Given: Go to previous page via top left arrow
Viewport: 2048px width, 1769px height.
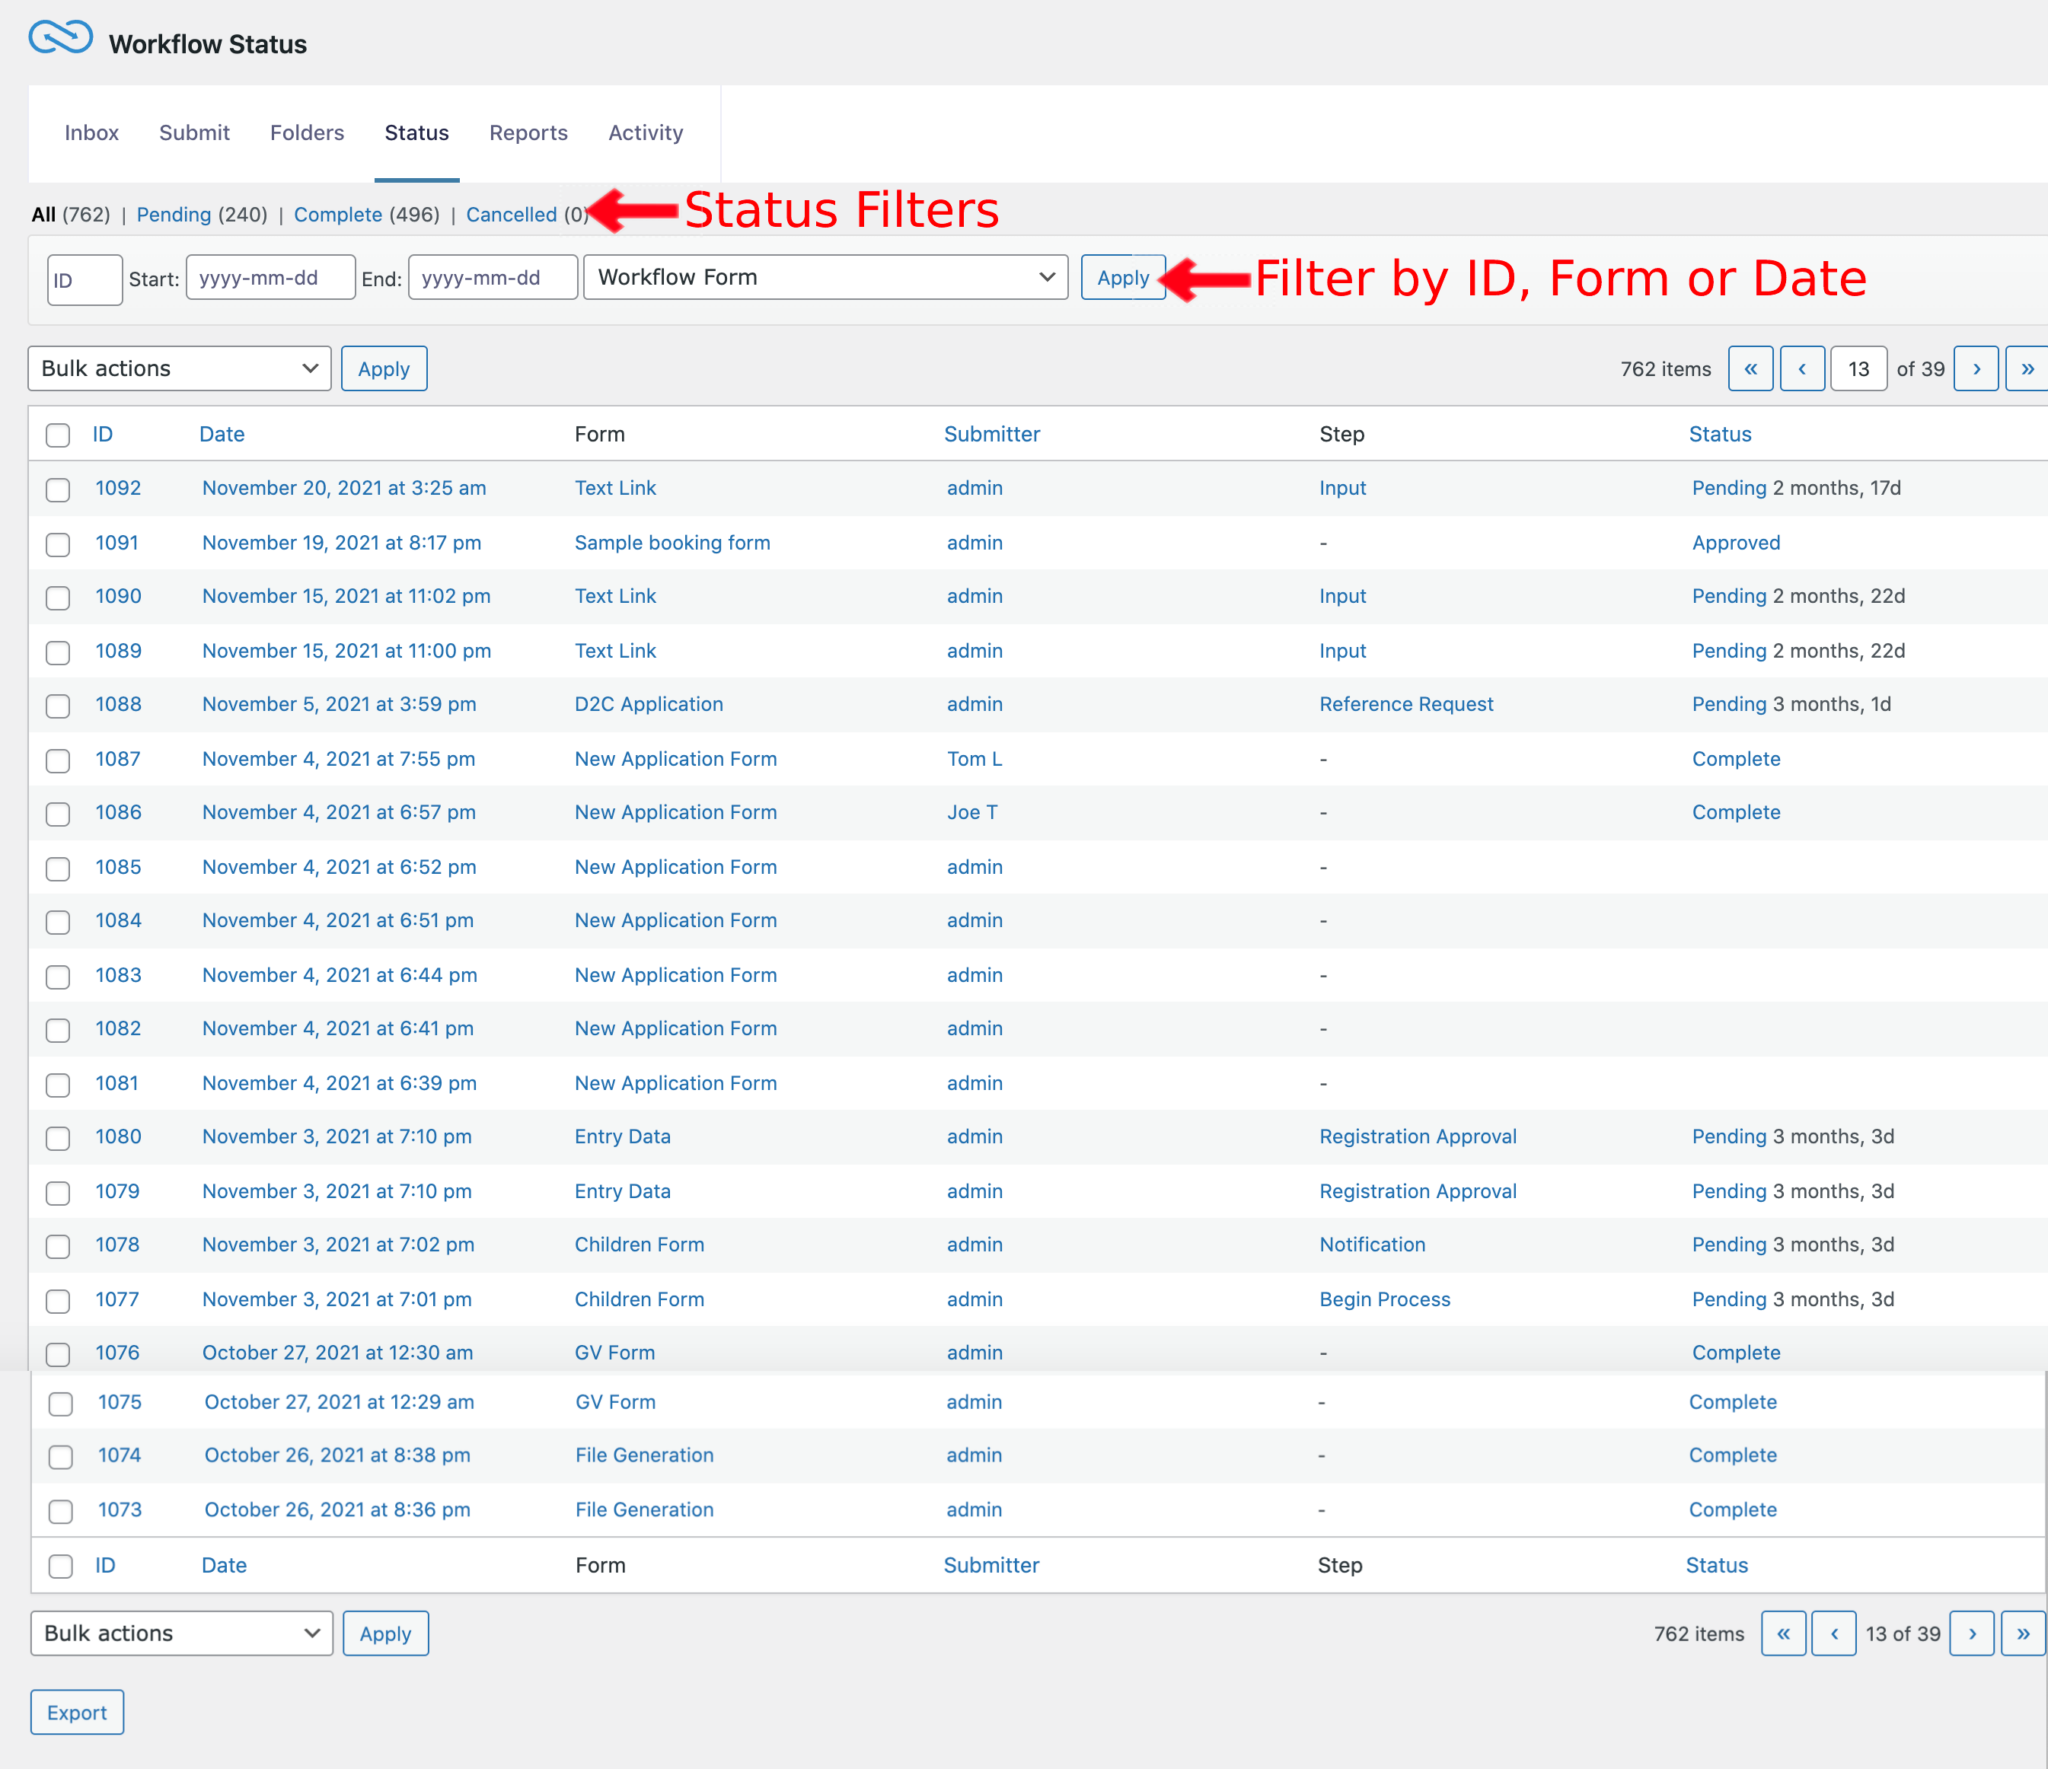Looking at the screenshot, I should [1802, 368].
